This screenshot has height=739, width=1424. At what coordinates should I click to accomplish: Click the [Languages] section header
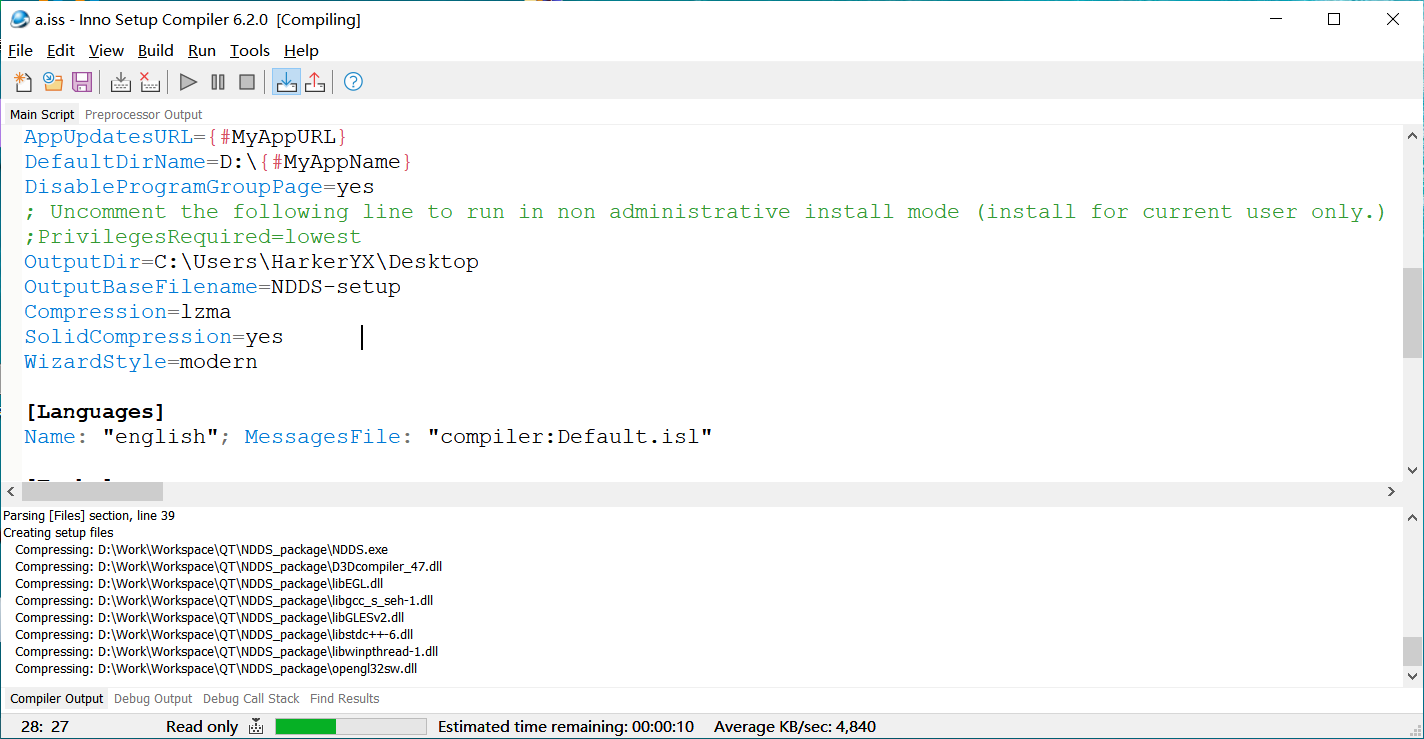pyautogui.click(x=95, y=412)
